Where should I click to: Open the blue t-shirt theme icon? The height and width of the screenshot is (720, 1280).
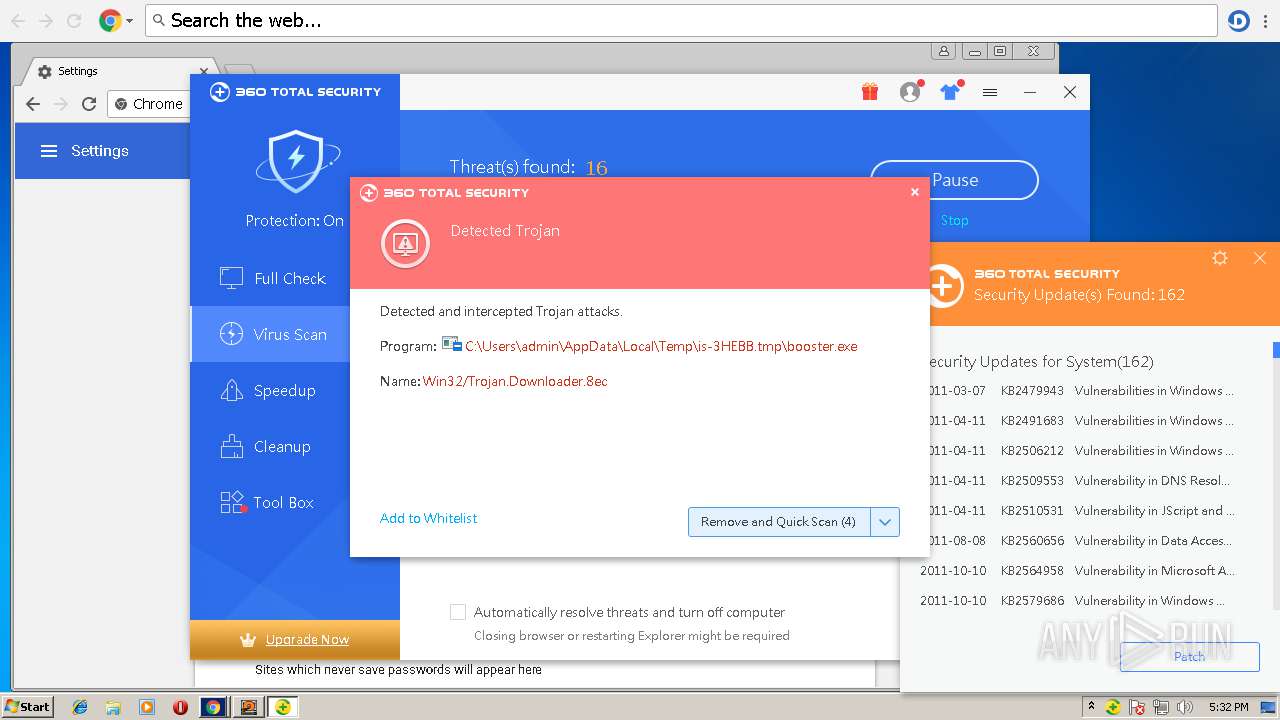(x=950, y=92)
